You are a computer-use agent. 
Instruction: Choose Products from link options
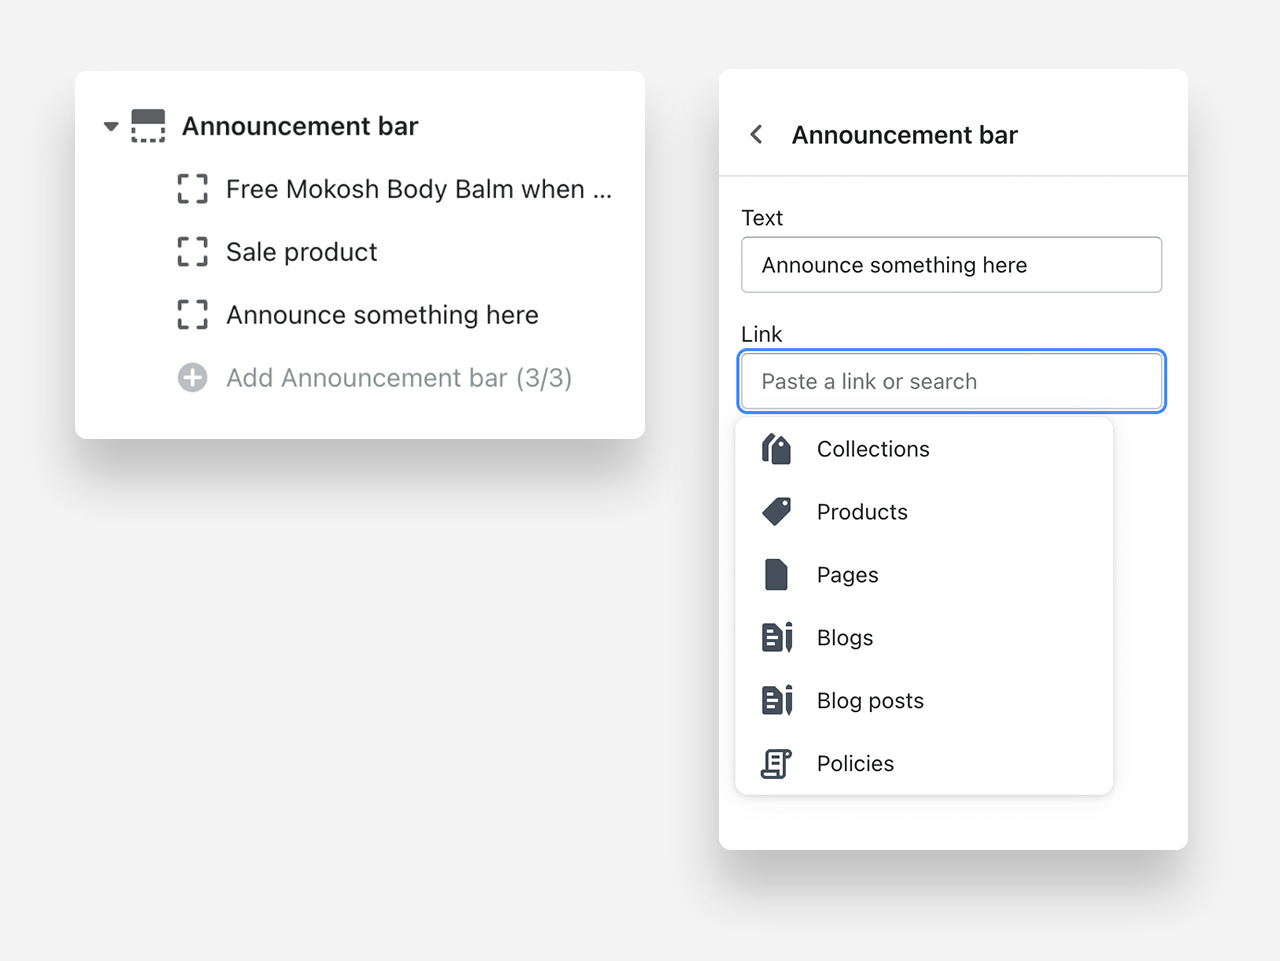click(x=861, y=512)
